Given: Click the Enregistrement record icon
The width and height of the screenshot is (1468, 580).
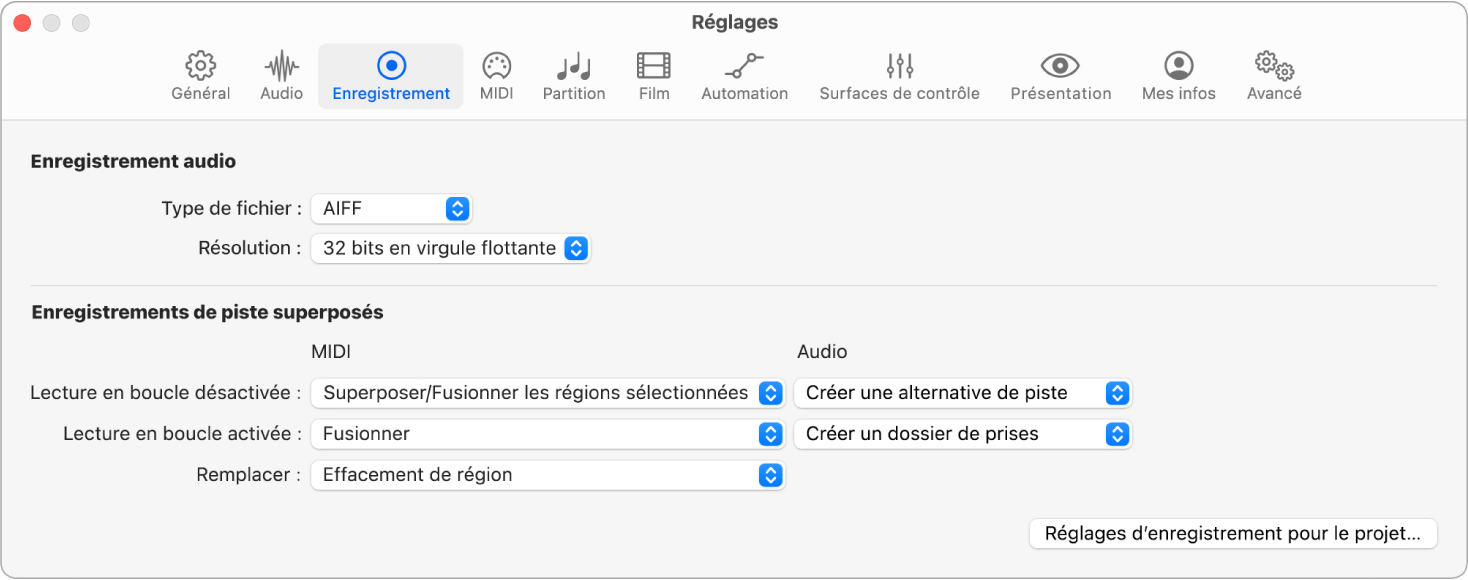Looking at the screenshot, I should click(x=391, y=67).
